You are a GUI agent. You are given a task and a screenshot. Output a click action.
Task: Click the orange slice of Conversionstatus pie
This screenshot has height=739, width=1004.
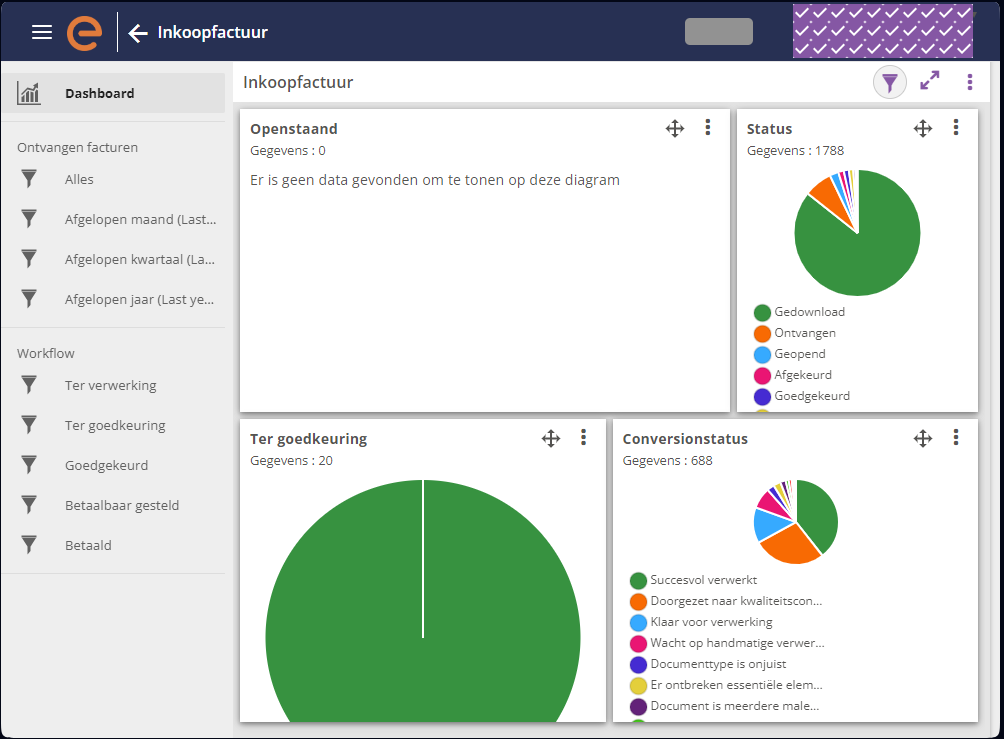click(x=791, y=544)
